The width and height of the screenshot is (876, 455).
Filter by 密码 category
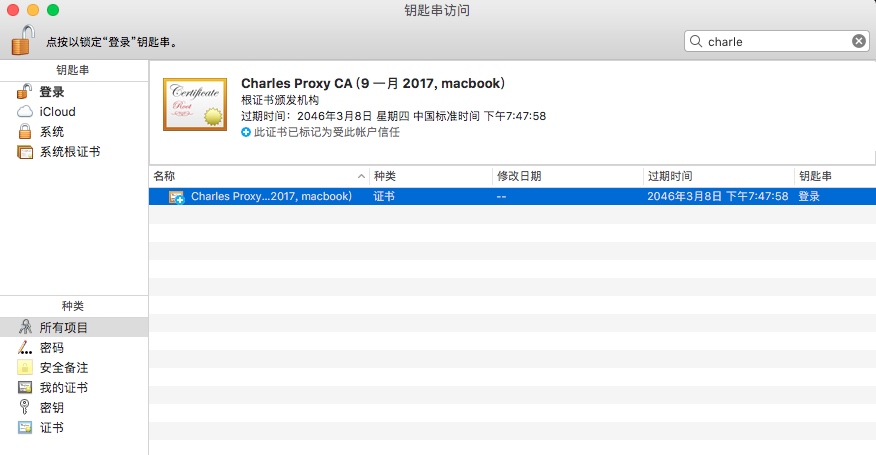51,348
